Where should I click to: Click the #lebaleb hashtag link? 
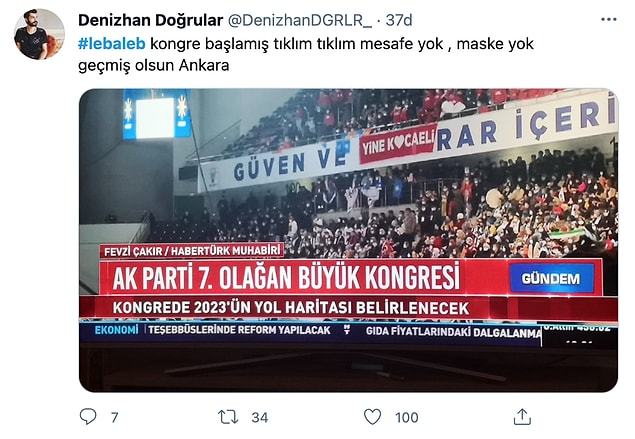(x=111, y=44)
